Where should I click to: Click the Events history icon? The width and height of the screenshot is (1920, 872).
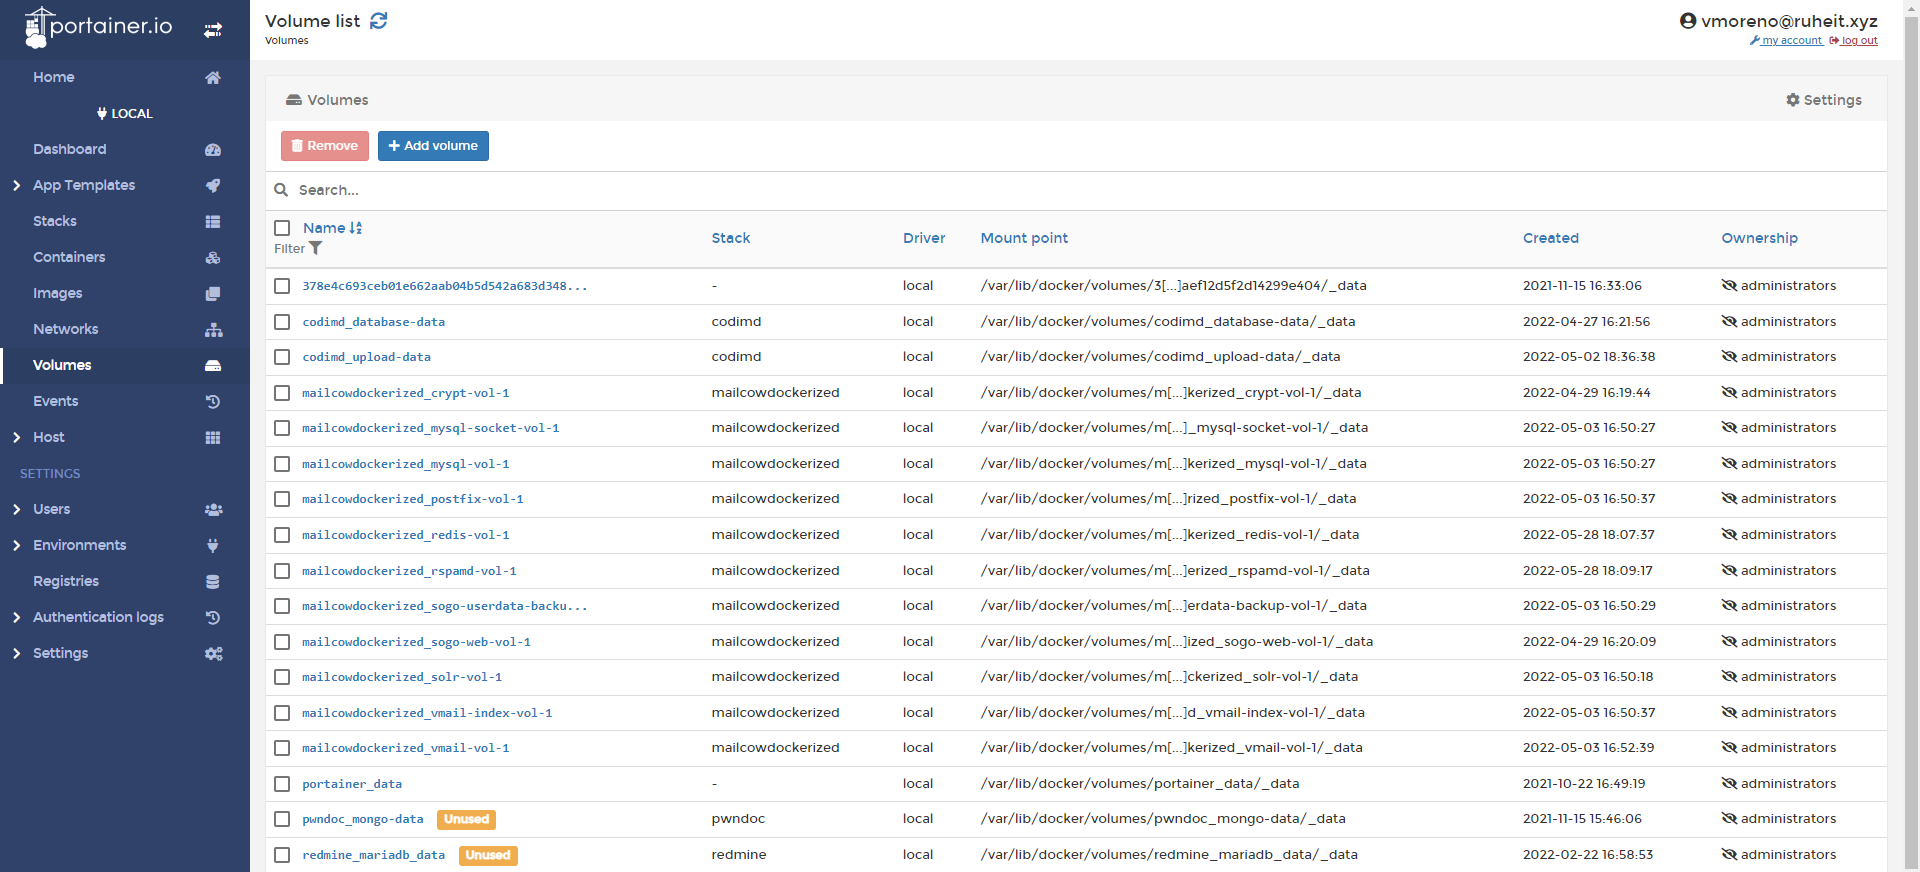click(x=213, y=402)
